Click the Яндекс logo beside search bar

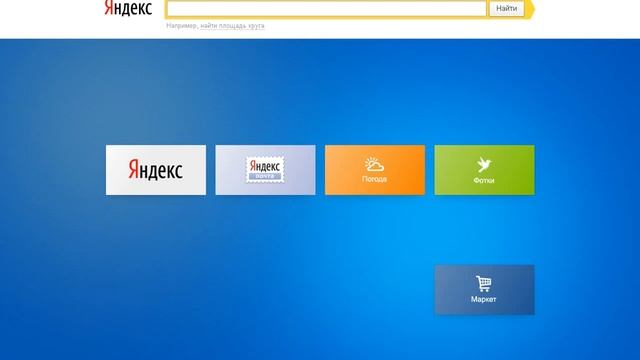[128, 8]
